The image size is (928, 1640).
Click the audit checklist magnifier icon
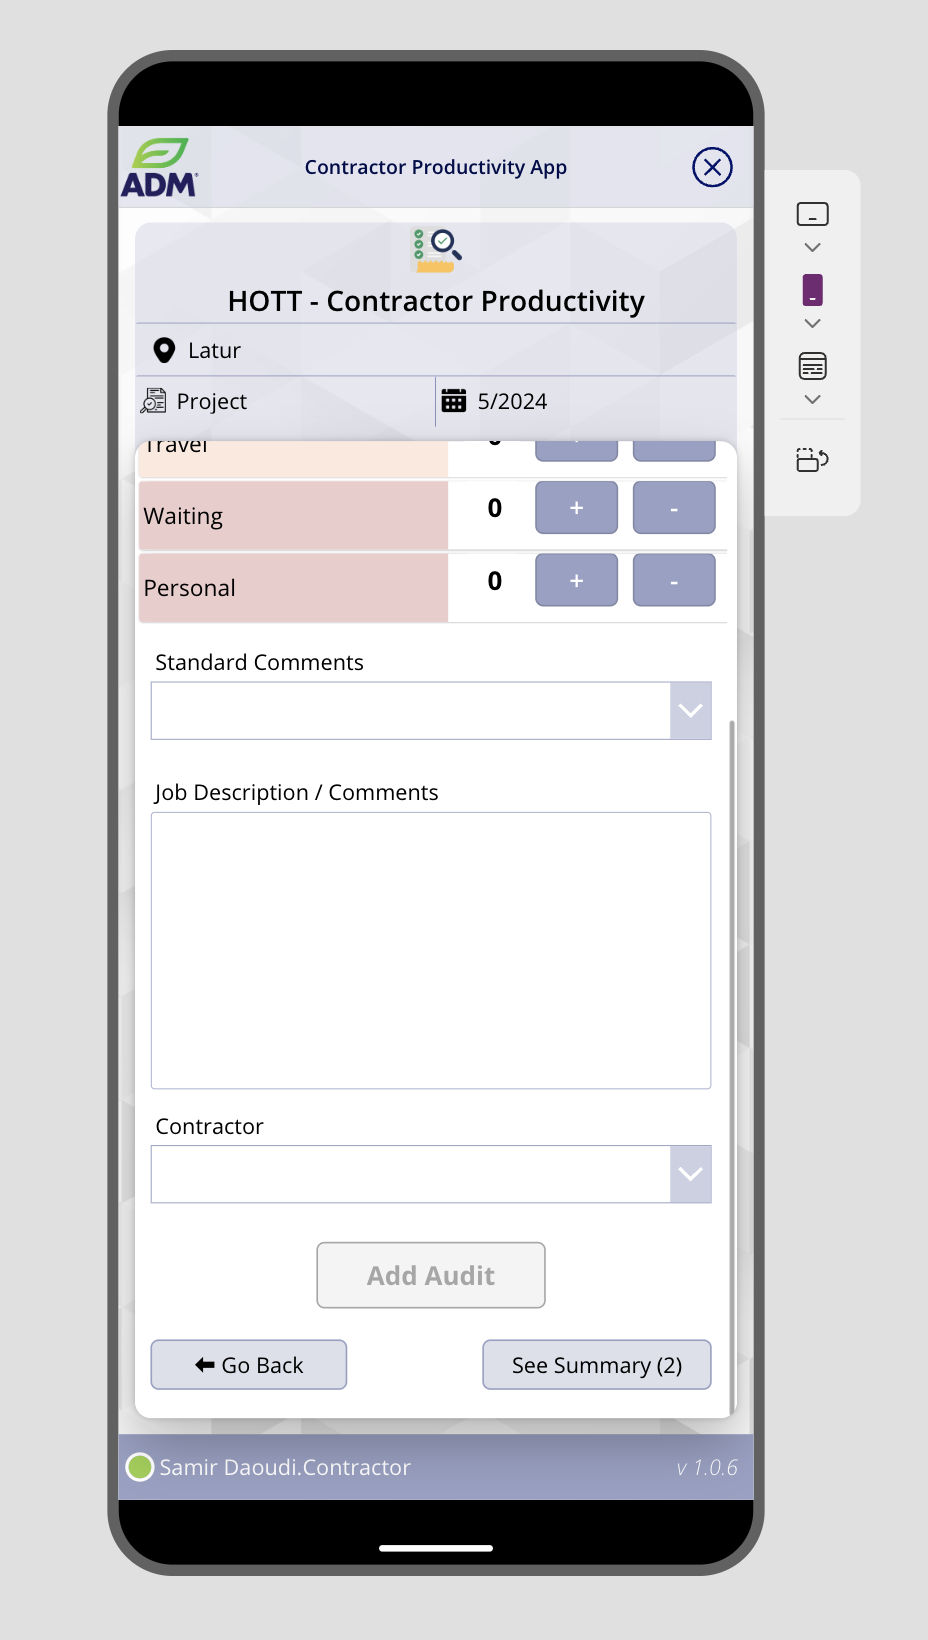(437, 250)
